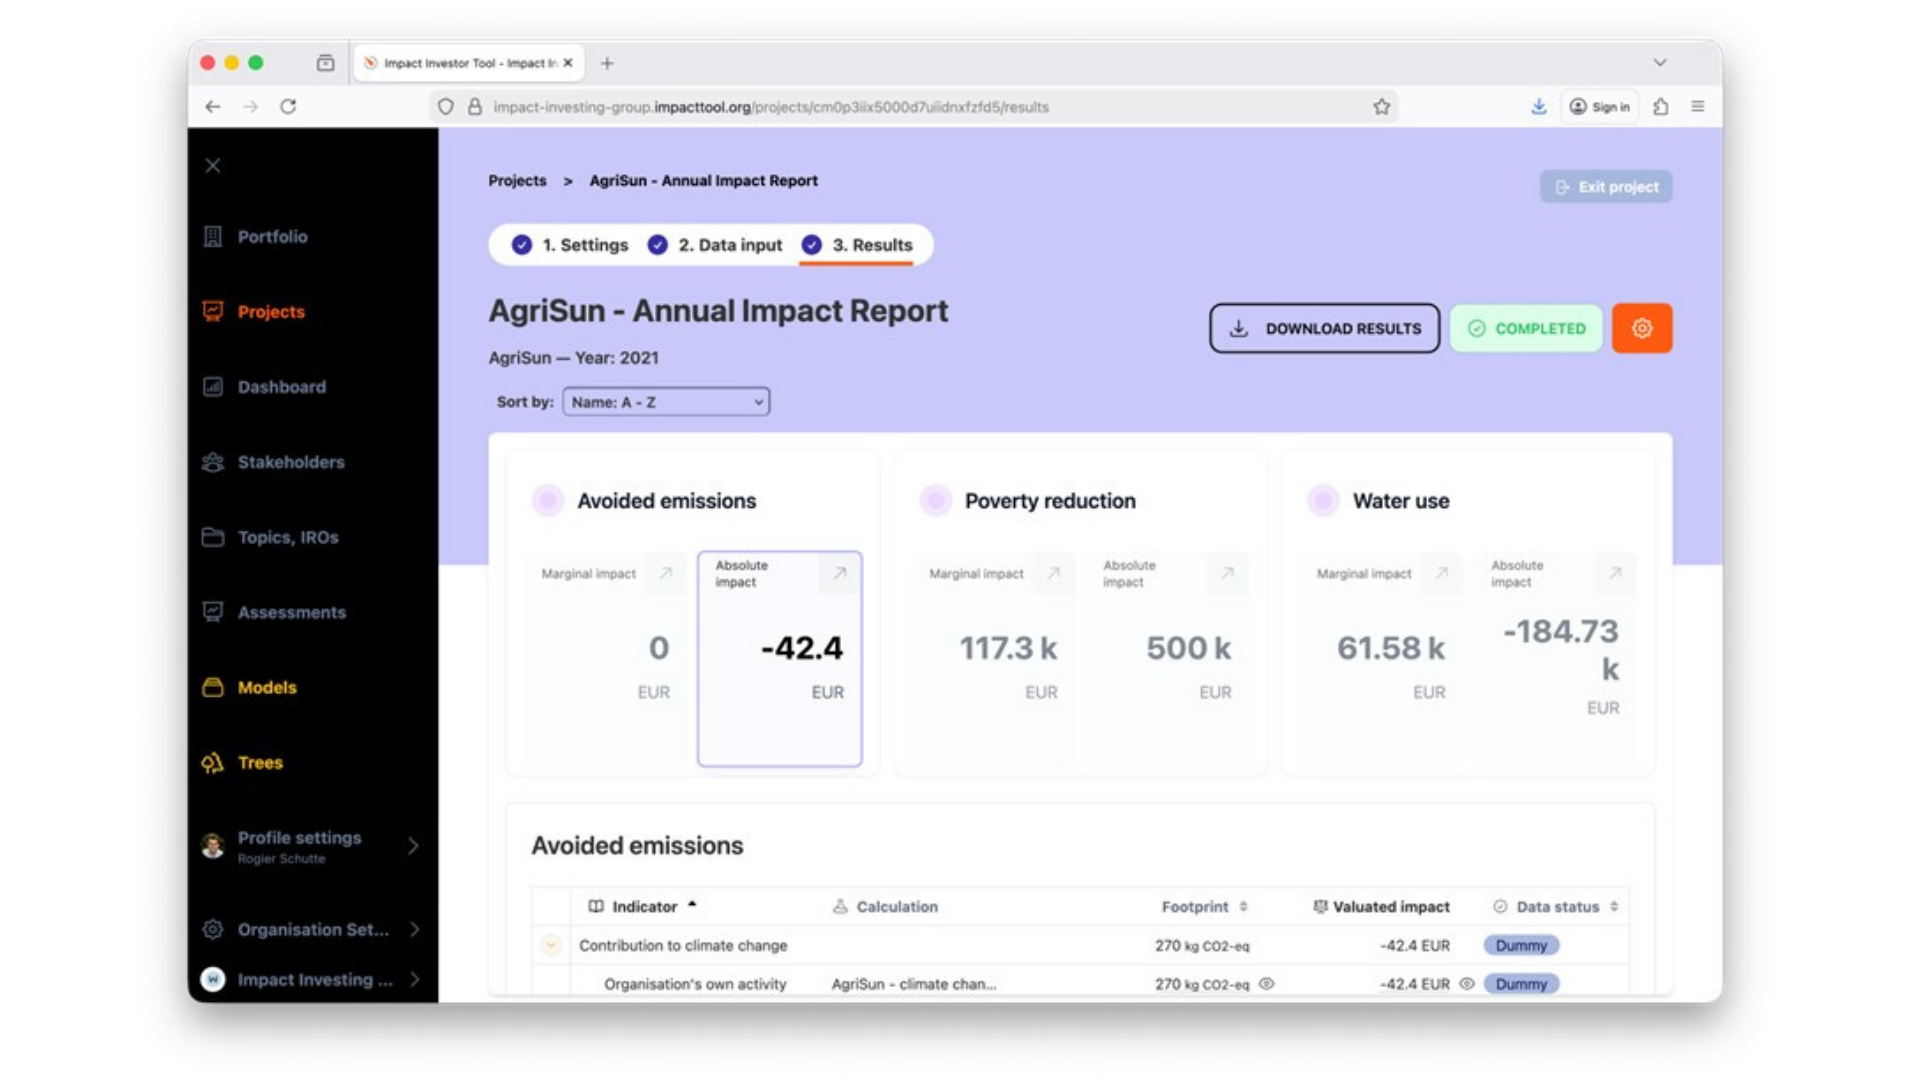The image size is (1920, 1080).
Task: Select the Poverty reduction 117.3 k card
Action: (993, 659)
